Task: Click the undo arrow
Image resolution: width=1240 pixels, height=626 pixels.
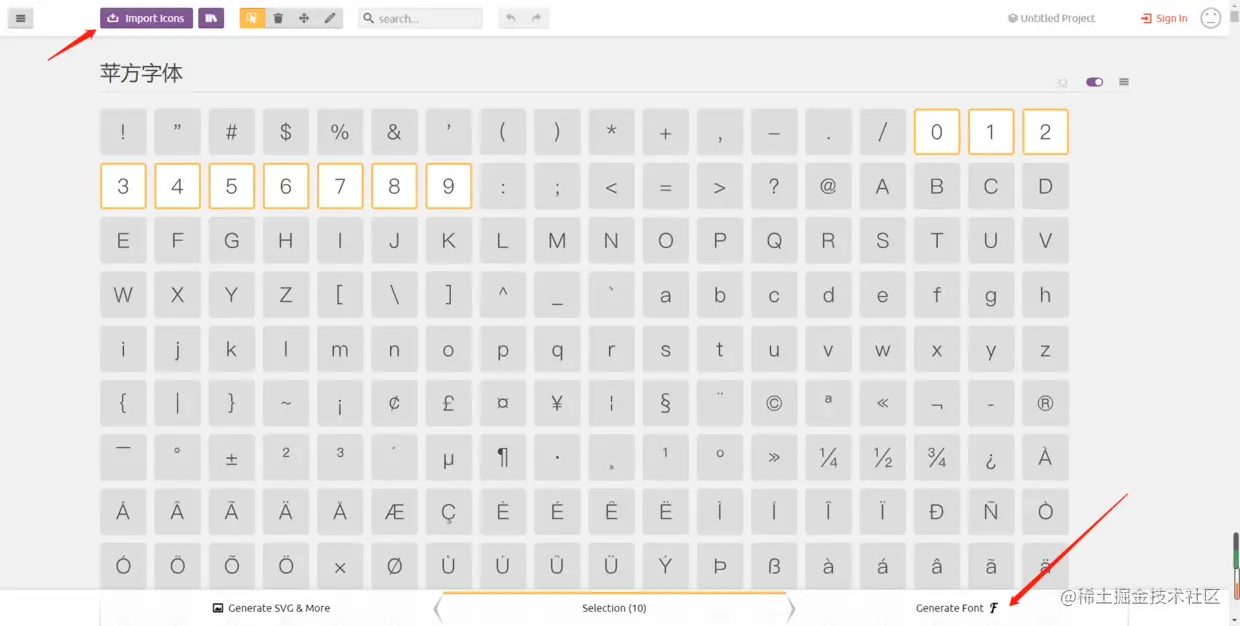Action: (x=510, y=18)
